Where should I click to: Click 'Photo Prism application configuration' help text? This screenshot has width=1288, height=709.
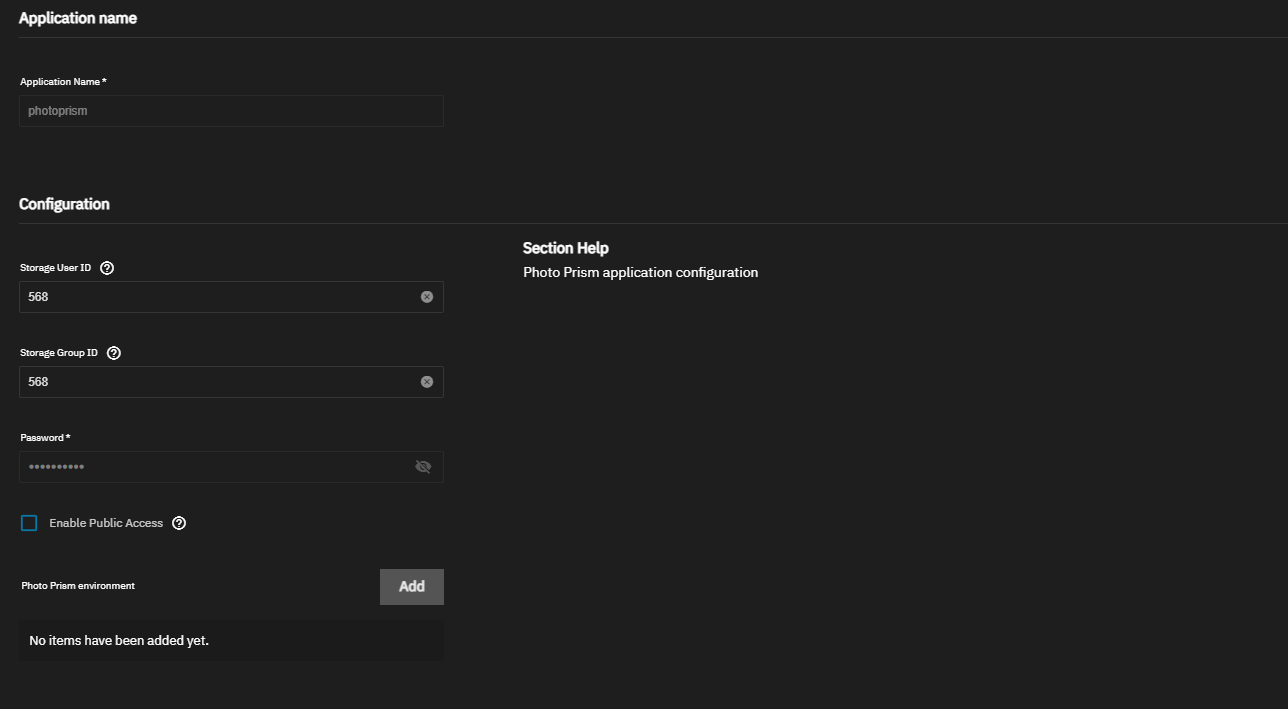pos(641,272)
